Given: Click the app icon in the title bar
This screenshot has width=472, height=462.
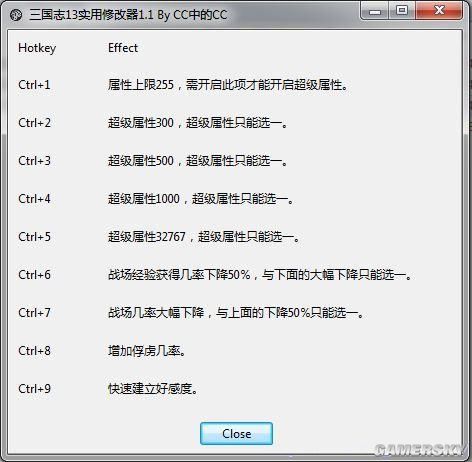Looking at the screenshot, I should coord(16,15).
